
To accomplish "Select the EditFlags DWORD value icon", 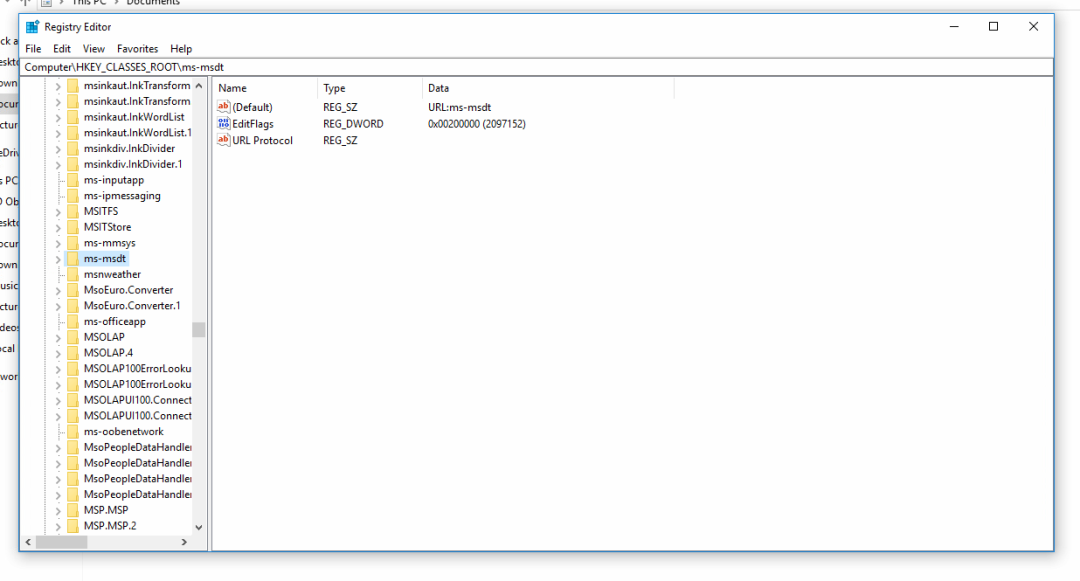I will (x=223, y=123).
